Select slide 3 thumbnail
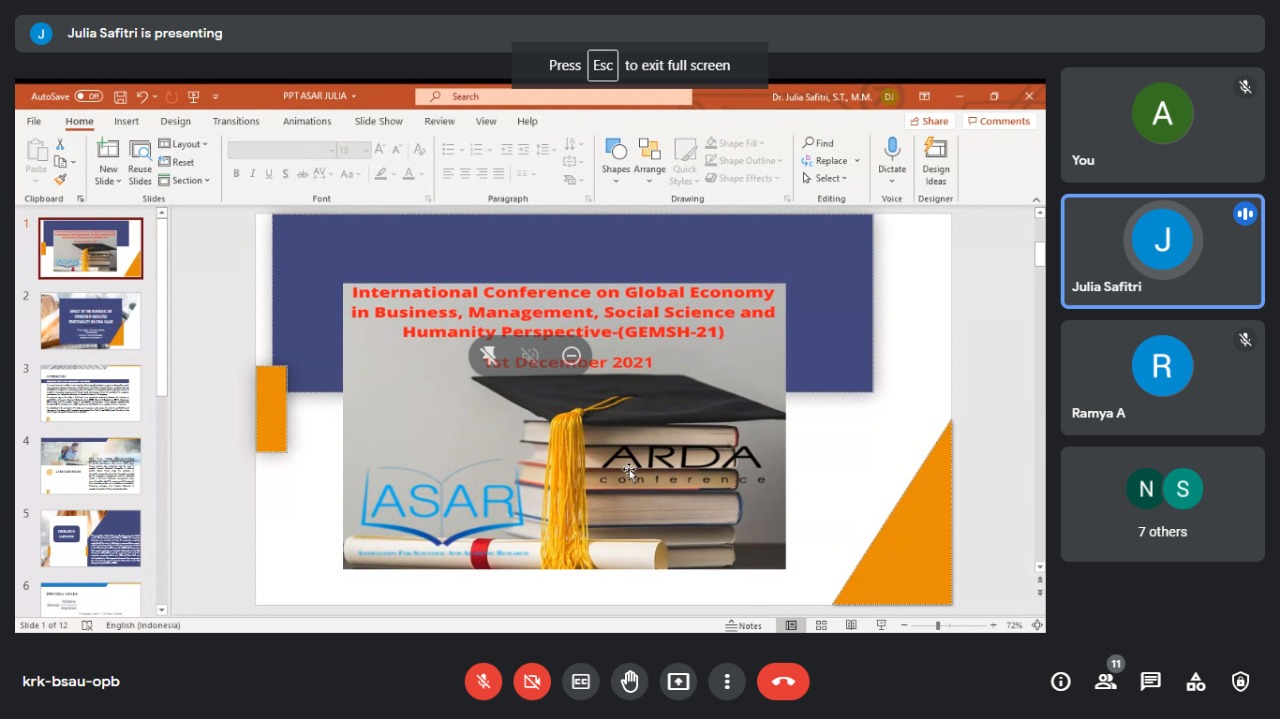1280x719 pixels. [90, 393]
